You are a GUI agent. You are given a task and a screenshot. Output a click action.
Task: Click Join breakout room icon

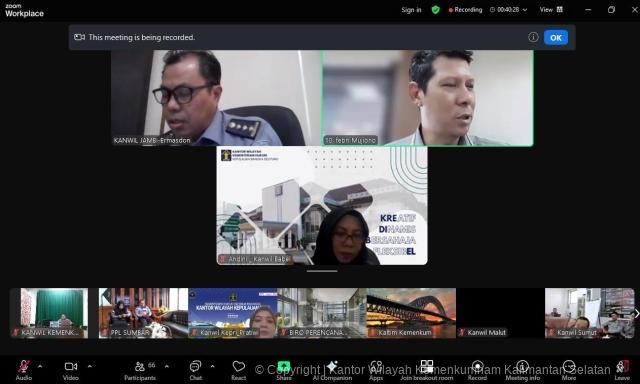pyautogui.click(x=427, y=366)
